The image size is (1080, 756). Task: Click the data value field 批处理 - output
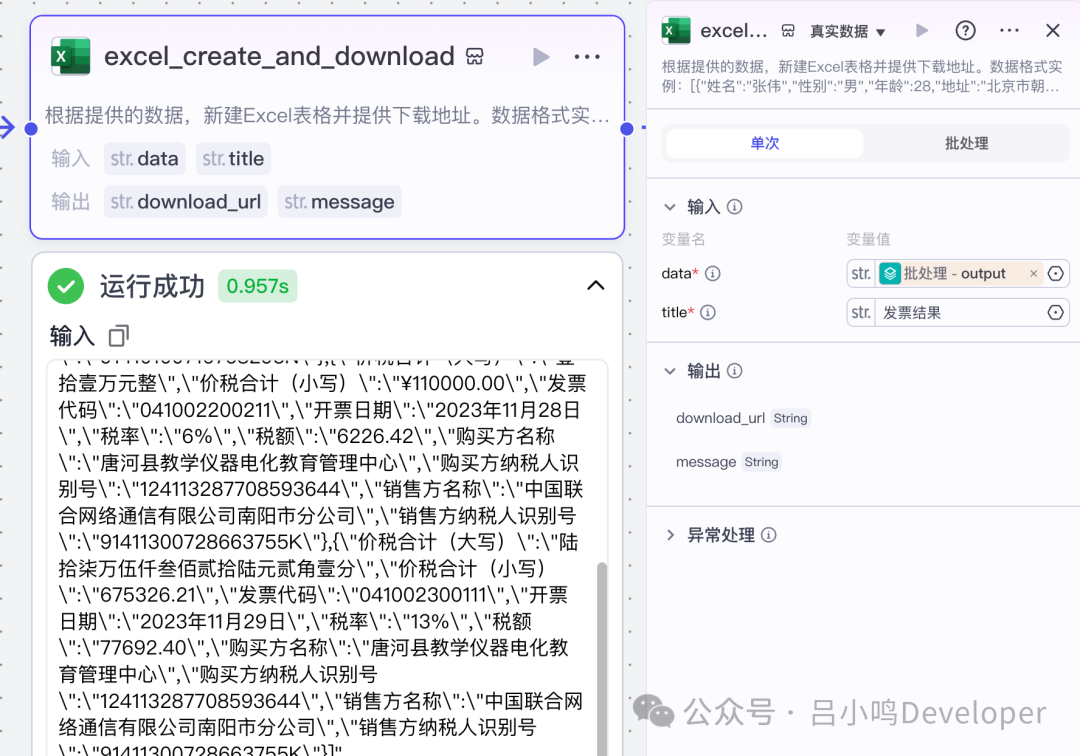click(x=959, y=273)
